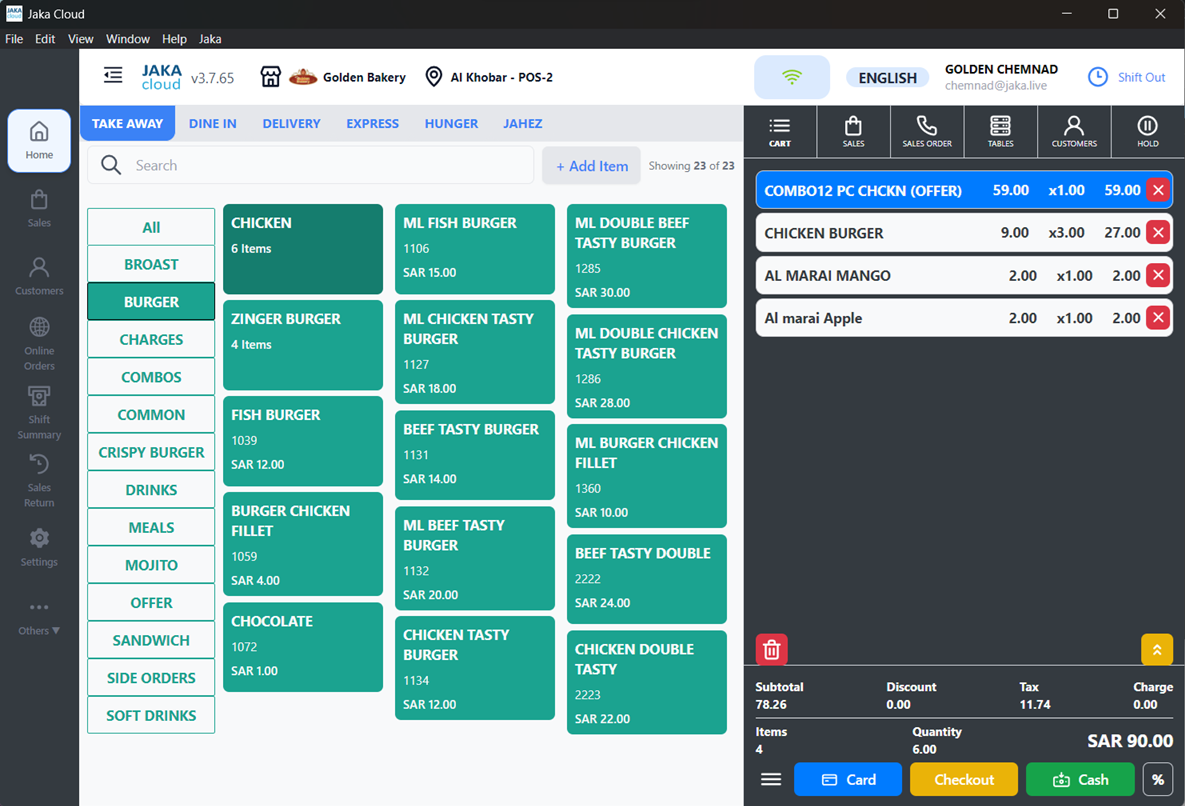This screenshot has height=806, width=1185.
Task: Switch to the DINE IN tab
Action: tap(212, 123)
